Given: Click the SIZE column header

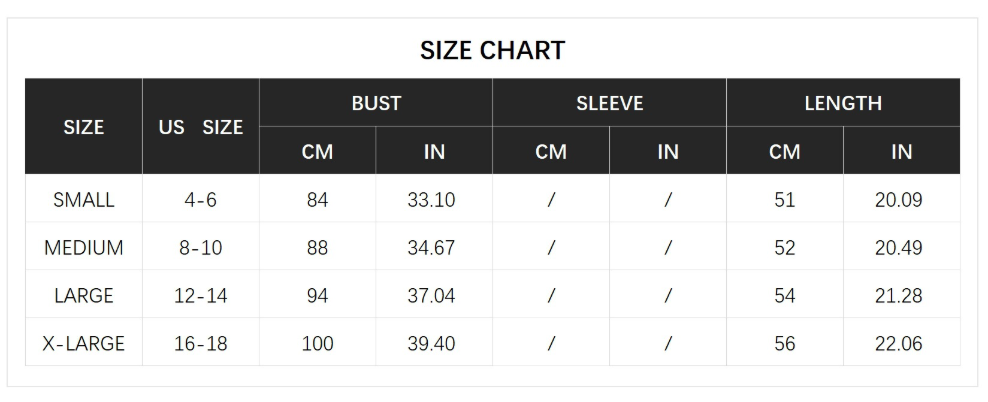Looking at the screenshot, I should pyautogui.click(x=84, y=127).
